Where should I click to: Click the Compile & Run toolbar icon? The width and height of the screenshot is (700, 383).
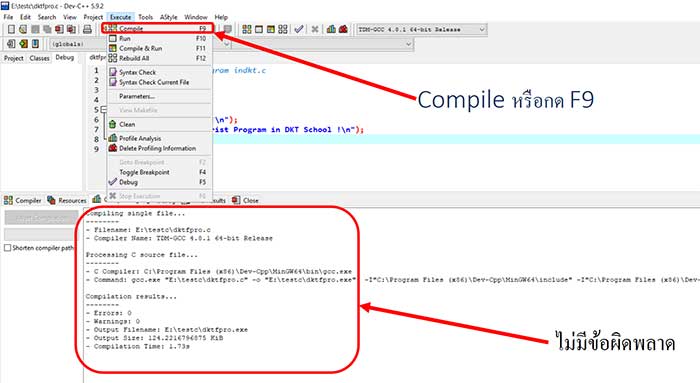tap(271, 29)
